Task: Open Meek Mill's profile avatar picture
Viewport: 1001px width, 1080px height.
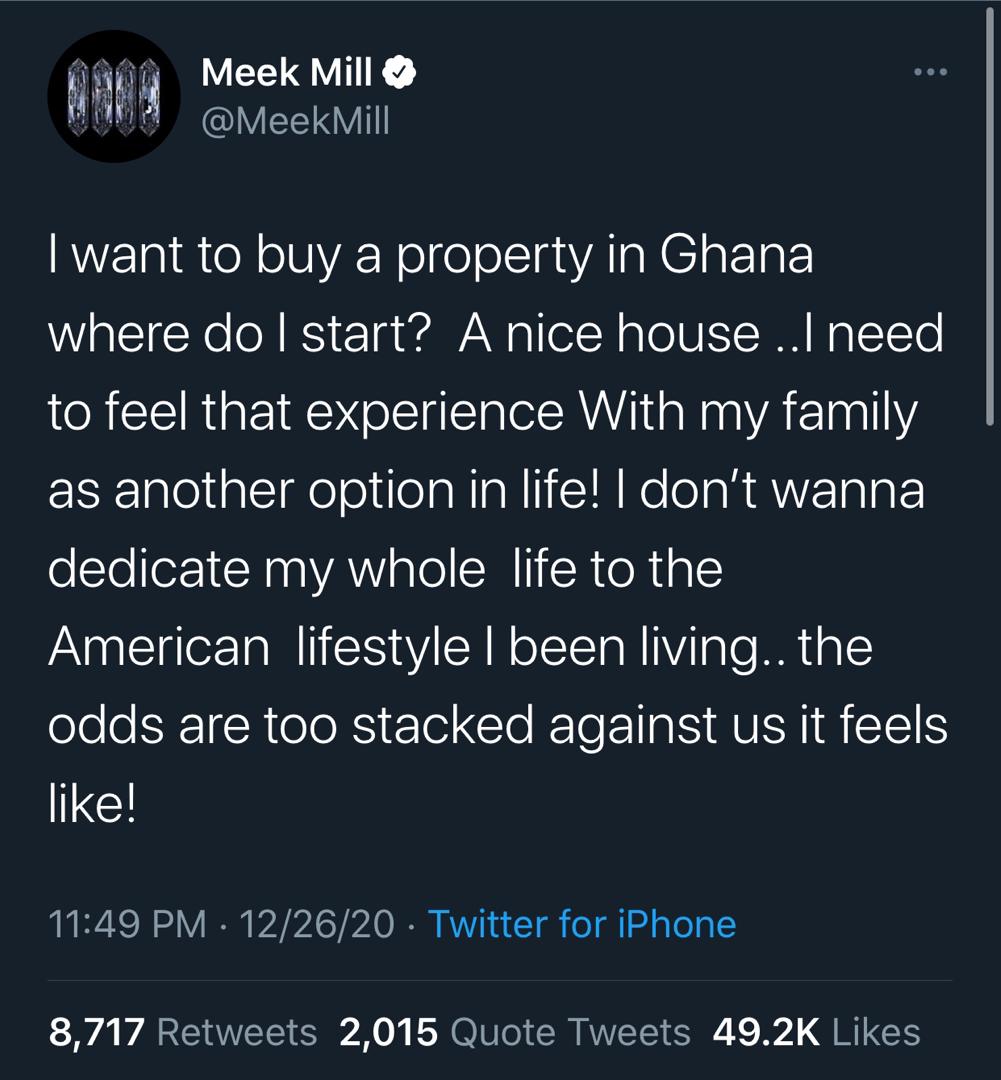Action: point(114,97)
